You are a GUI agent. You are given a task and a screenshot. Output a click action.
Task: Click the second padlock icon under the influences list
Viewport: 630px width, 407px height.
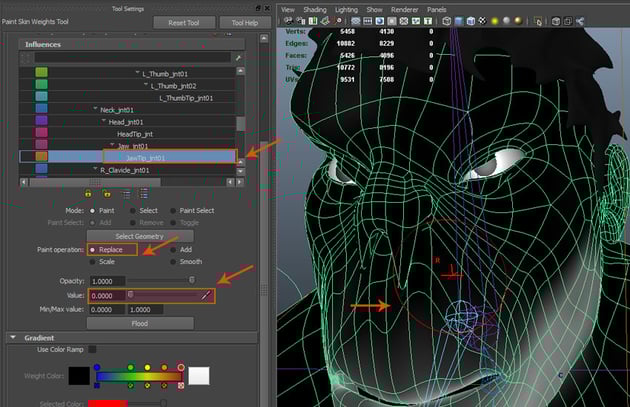point(107,192)
